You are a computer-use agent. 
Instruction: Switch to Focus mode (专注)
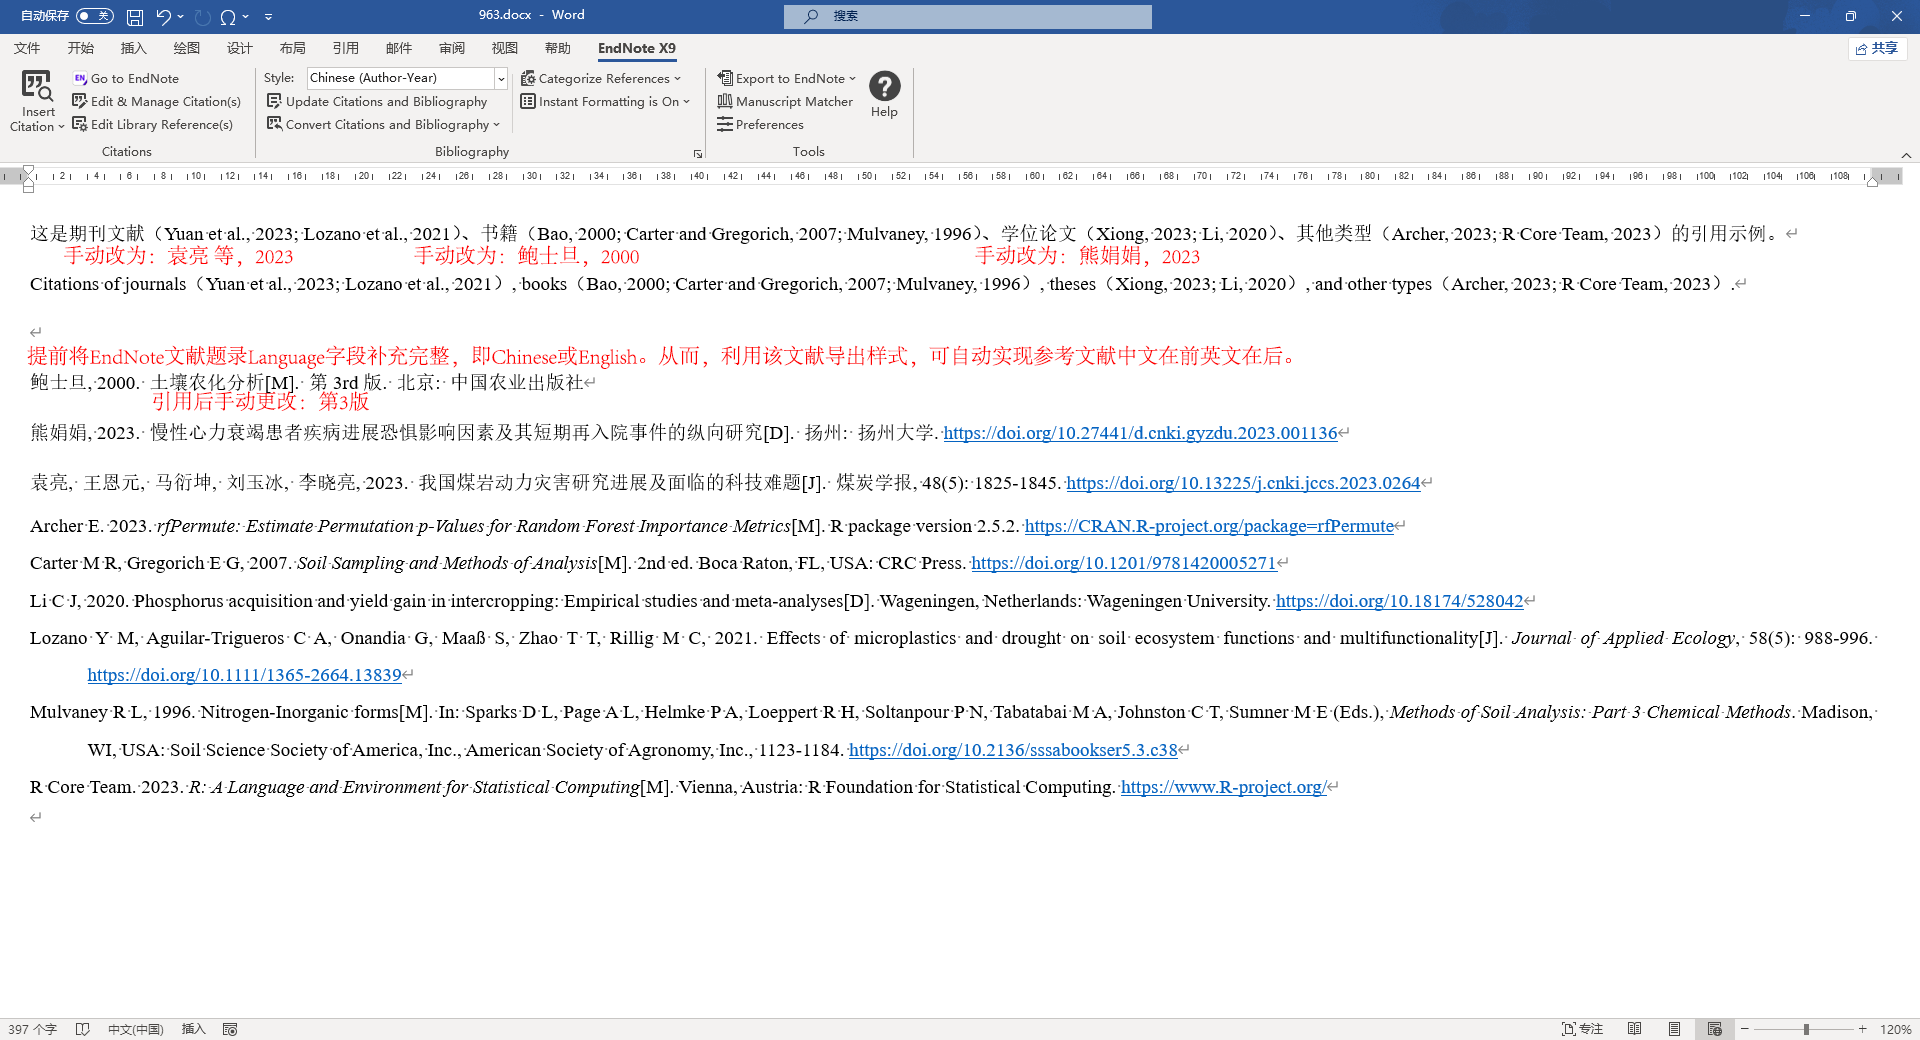(x=1583, y=1029)
